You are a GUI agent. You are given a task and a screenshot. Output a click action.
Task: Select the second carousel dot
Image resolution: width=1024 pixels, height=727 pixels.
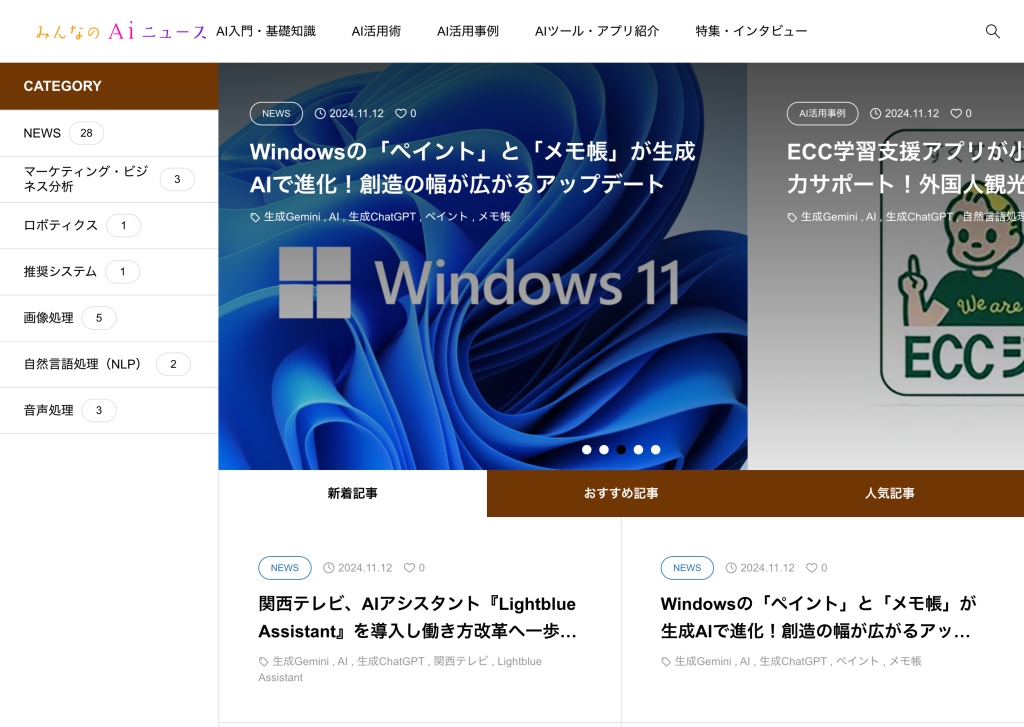point(604,450)
